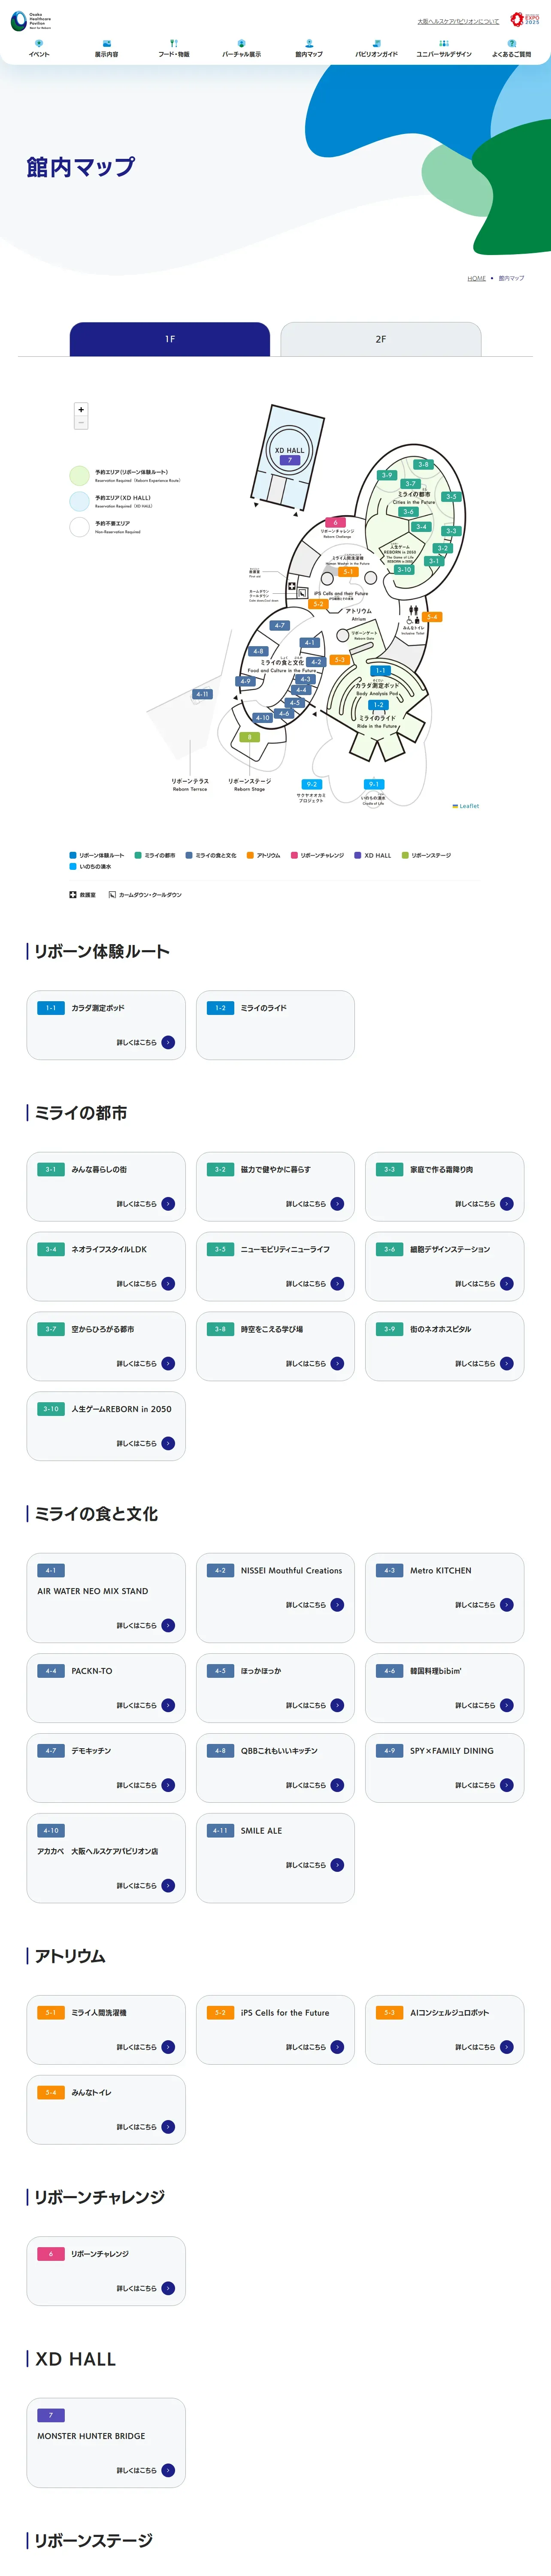Zoom out the floor map
Screen dimensions: 551x2576
click(81, 423)
